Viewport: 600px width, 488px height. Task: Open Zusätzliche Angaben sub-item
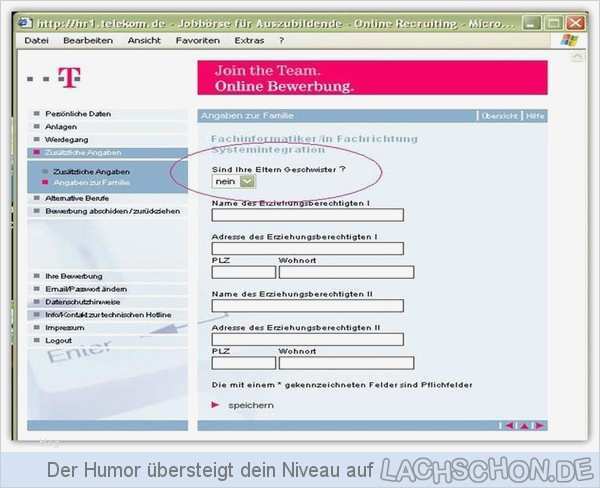[x=91, y=172]
